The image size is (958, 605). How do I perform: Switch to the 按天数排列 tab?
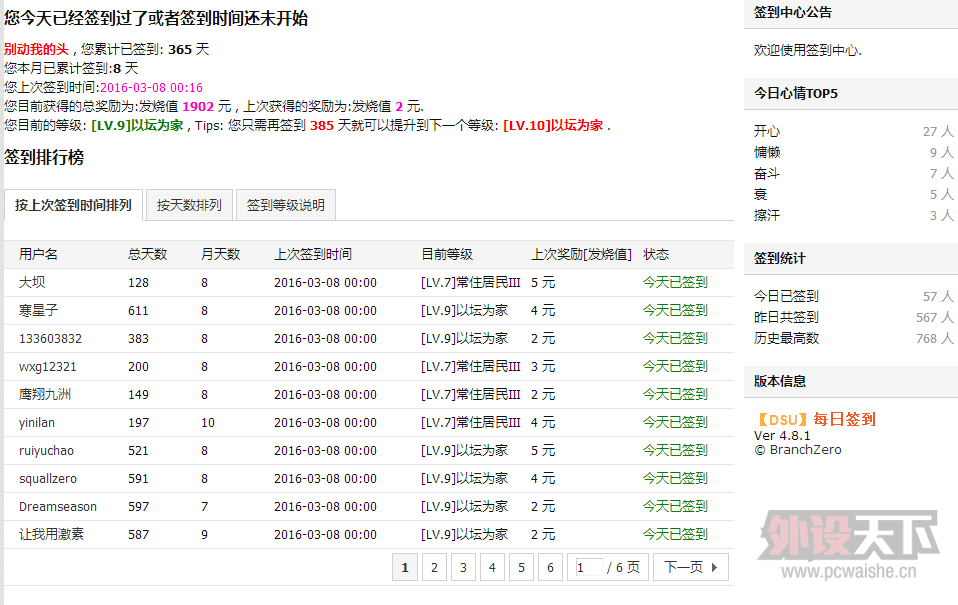[x=189, y=205]
